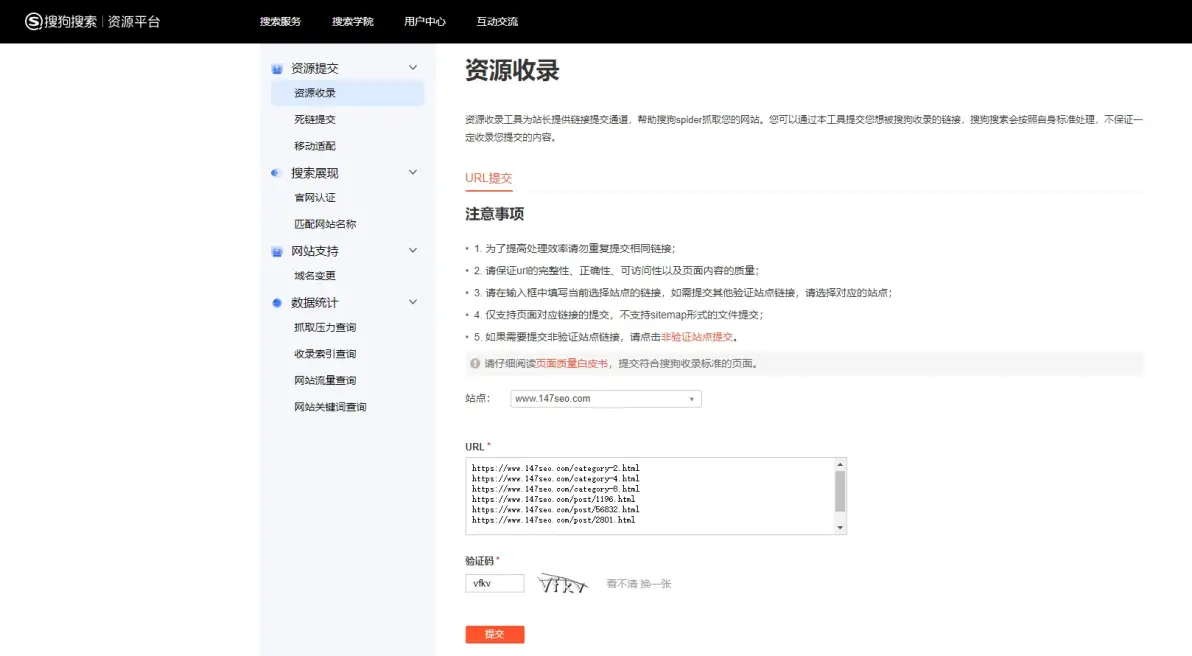Screen dimensions: 1192x656
Task: Click the 搜索展现 section icon
Action: (276, 173)
